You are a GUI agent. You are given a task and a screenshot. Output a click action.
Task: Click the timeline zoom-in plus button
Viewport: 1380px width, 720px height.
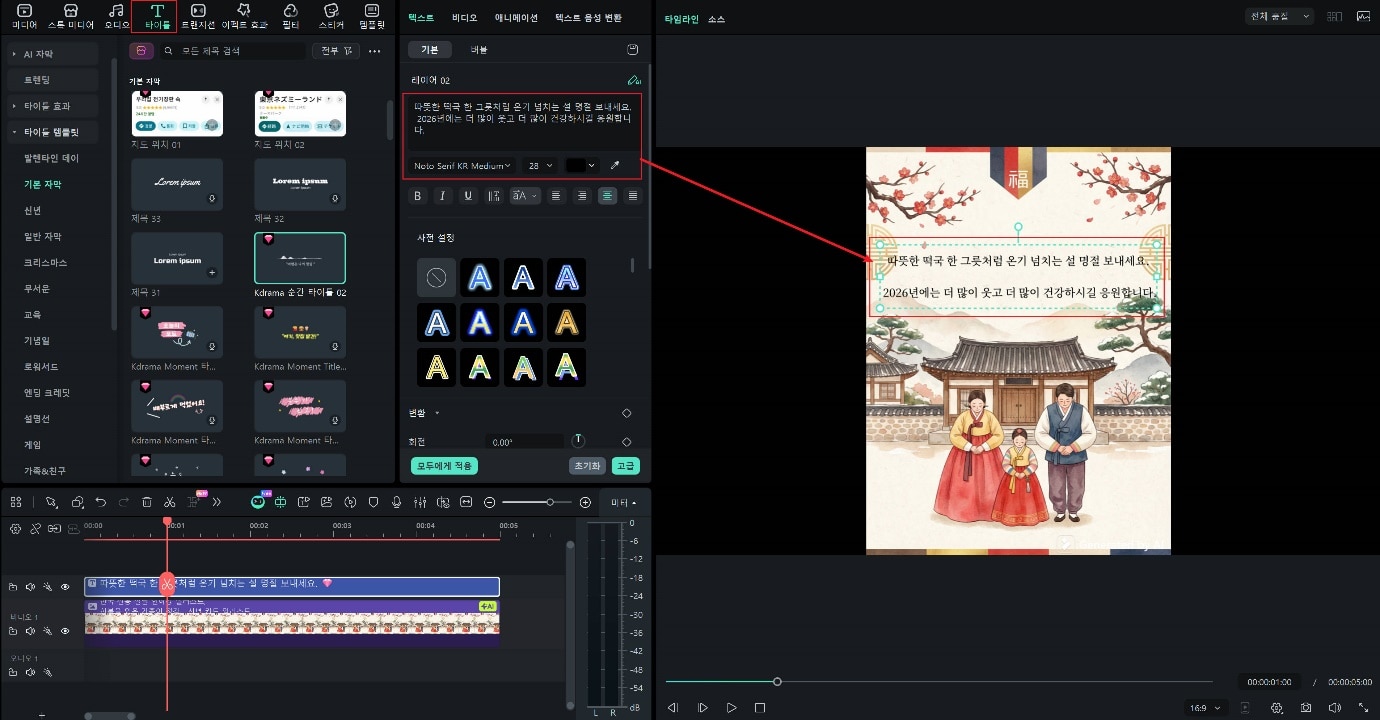click(585, 502)
